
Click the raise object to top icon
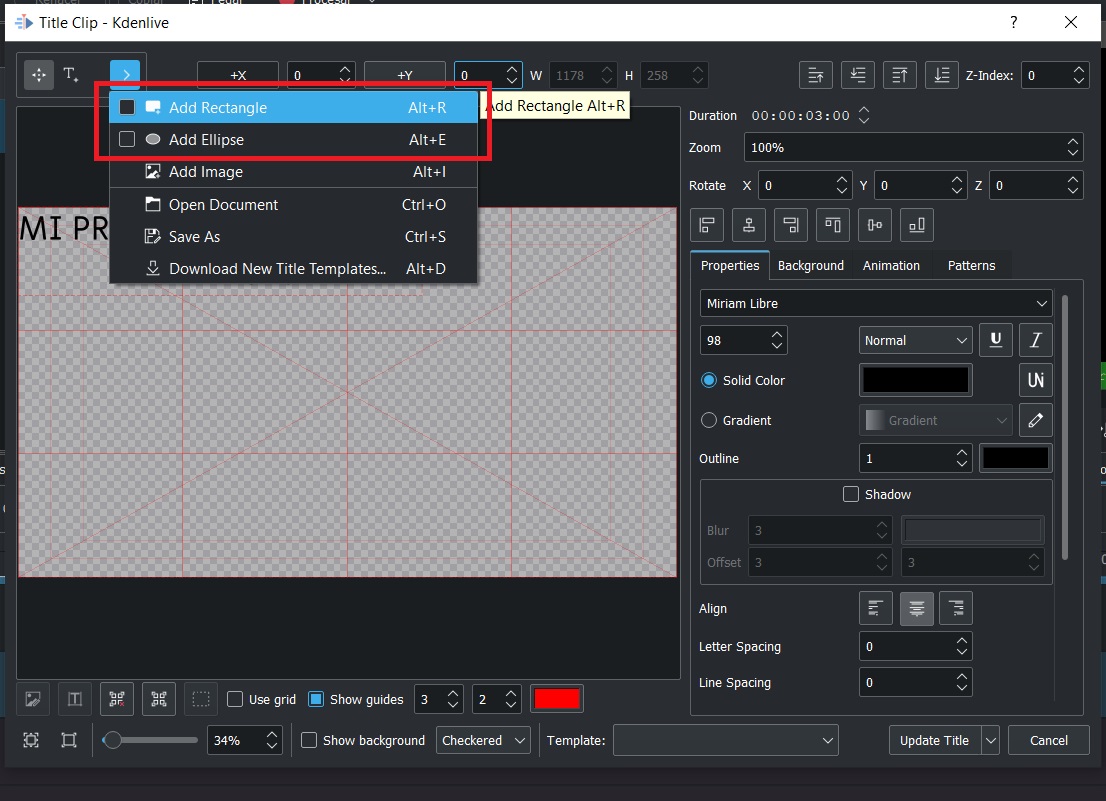pyautogui.click(x=900, y=75)
